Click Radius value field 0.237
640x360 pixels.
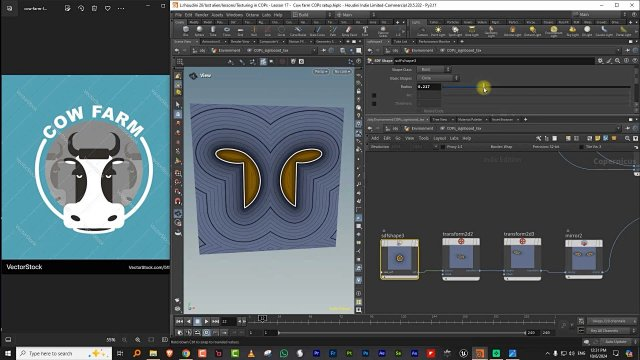point(429,87)
